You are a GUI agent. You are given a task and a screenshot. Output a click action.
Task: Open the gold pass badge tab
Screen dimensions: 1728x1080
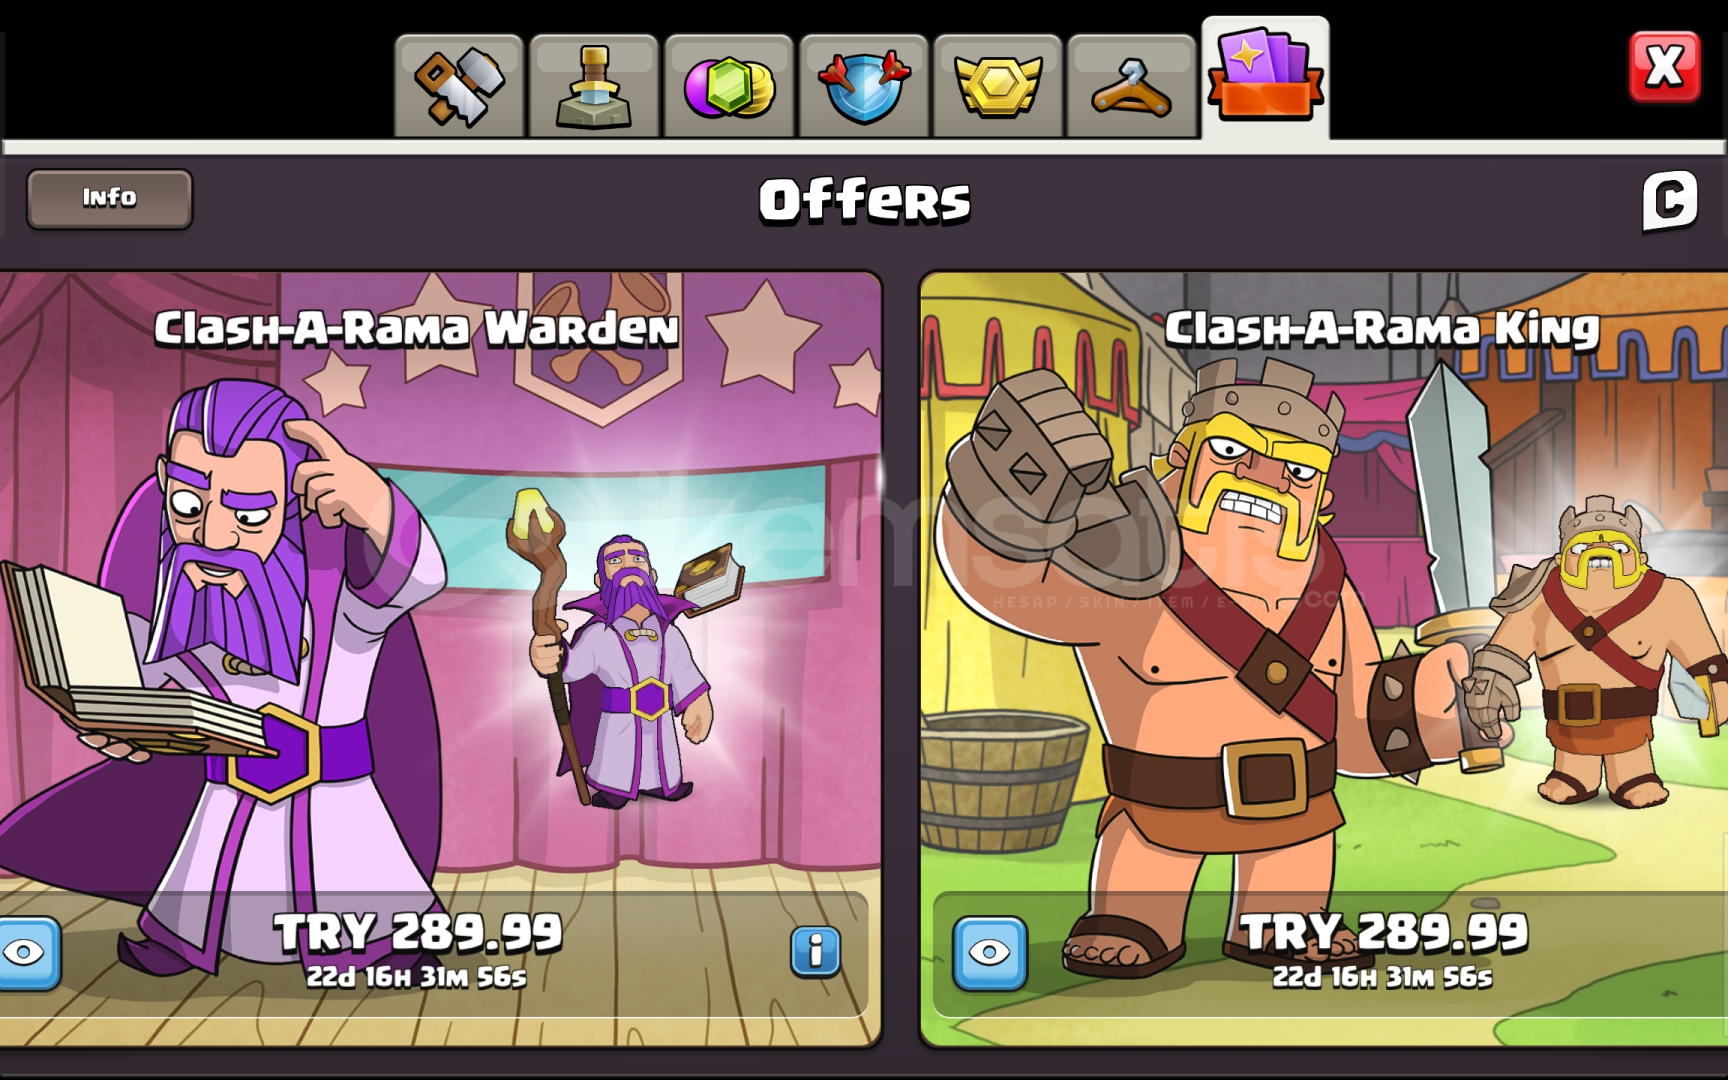[997, 86]
